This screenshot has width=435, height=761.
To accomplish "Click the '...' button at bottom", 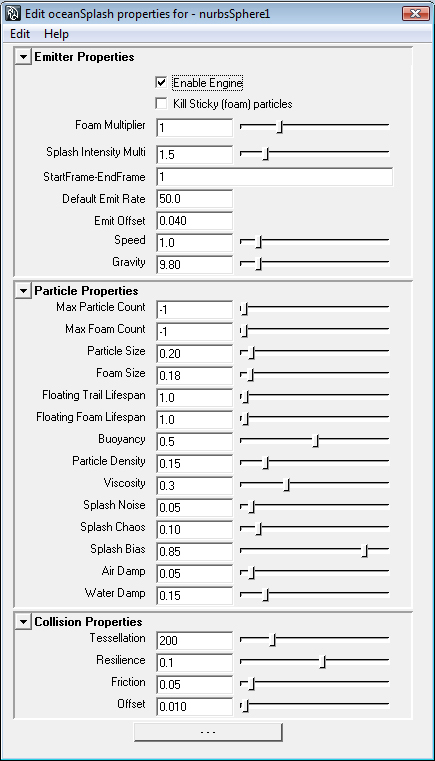I will click(x=208, y=732).
